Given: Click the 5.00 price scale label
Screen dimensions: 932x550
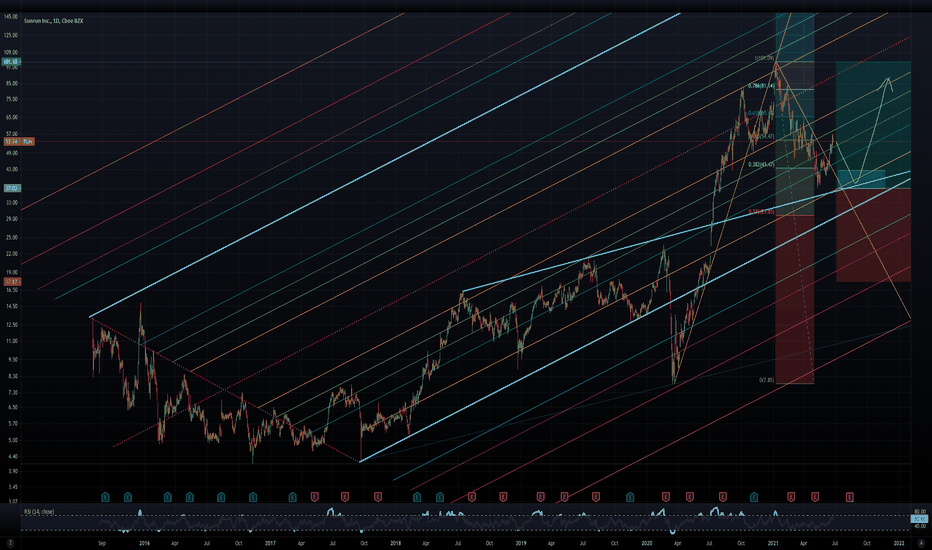Looking at the screenshot, I should click(x=12, y=441).
